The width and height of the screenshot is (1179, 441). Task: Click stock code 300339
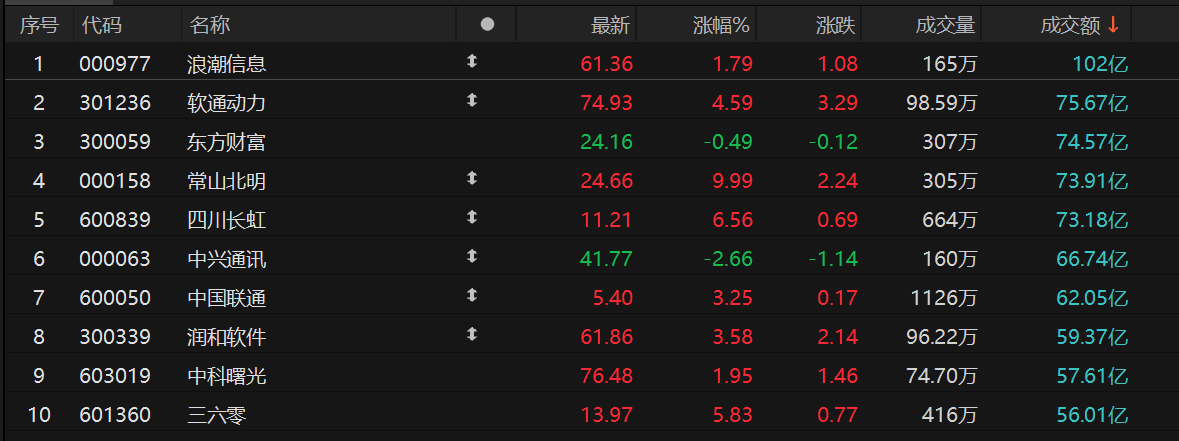pos(115,337)
